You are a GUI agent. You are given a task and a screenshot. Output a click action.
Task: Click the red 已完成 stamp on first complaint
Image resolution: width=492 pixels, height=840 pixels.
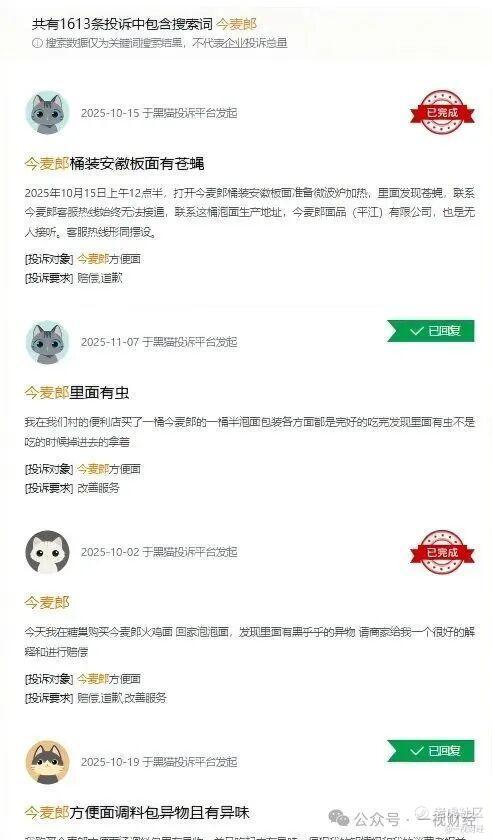pyautogui.click(x=442, y=112)
